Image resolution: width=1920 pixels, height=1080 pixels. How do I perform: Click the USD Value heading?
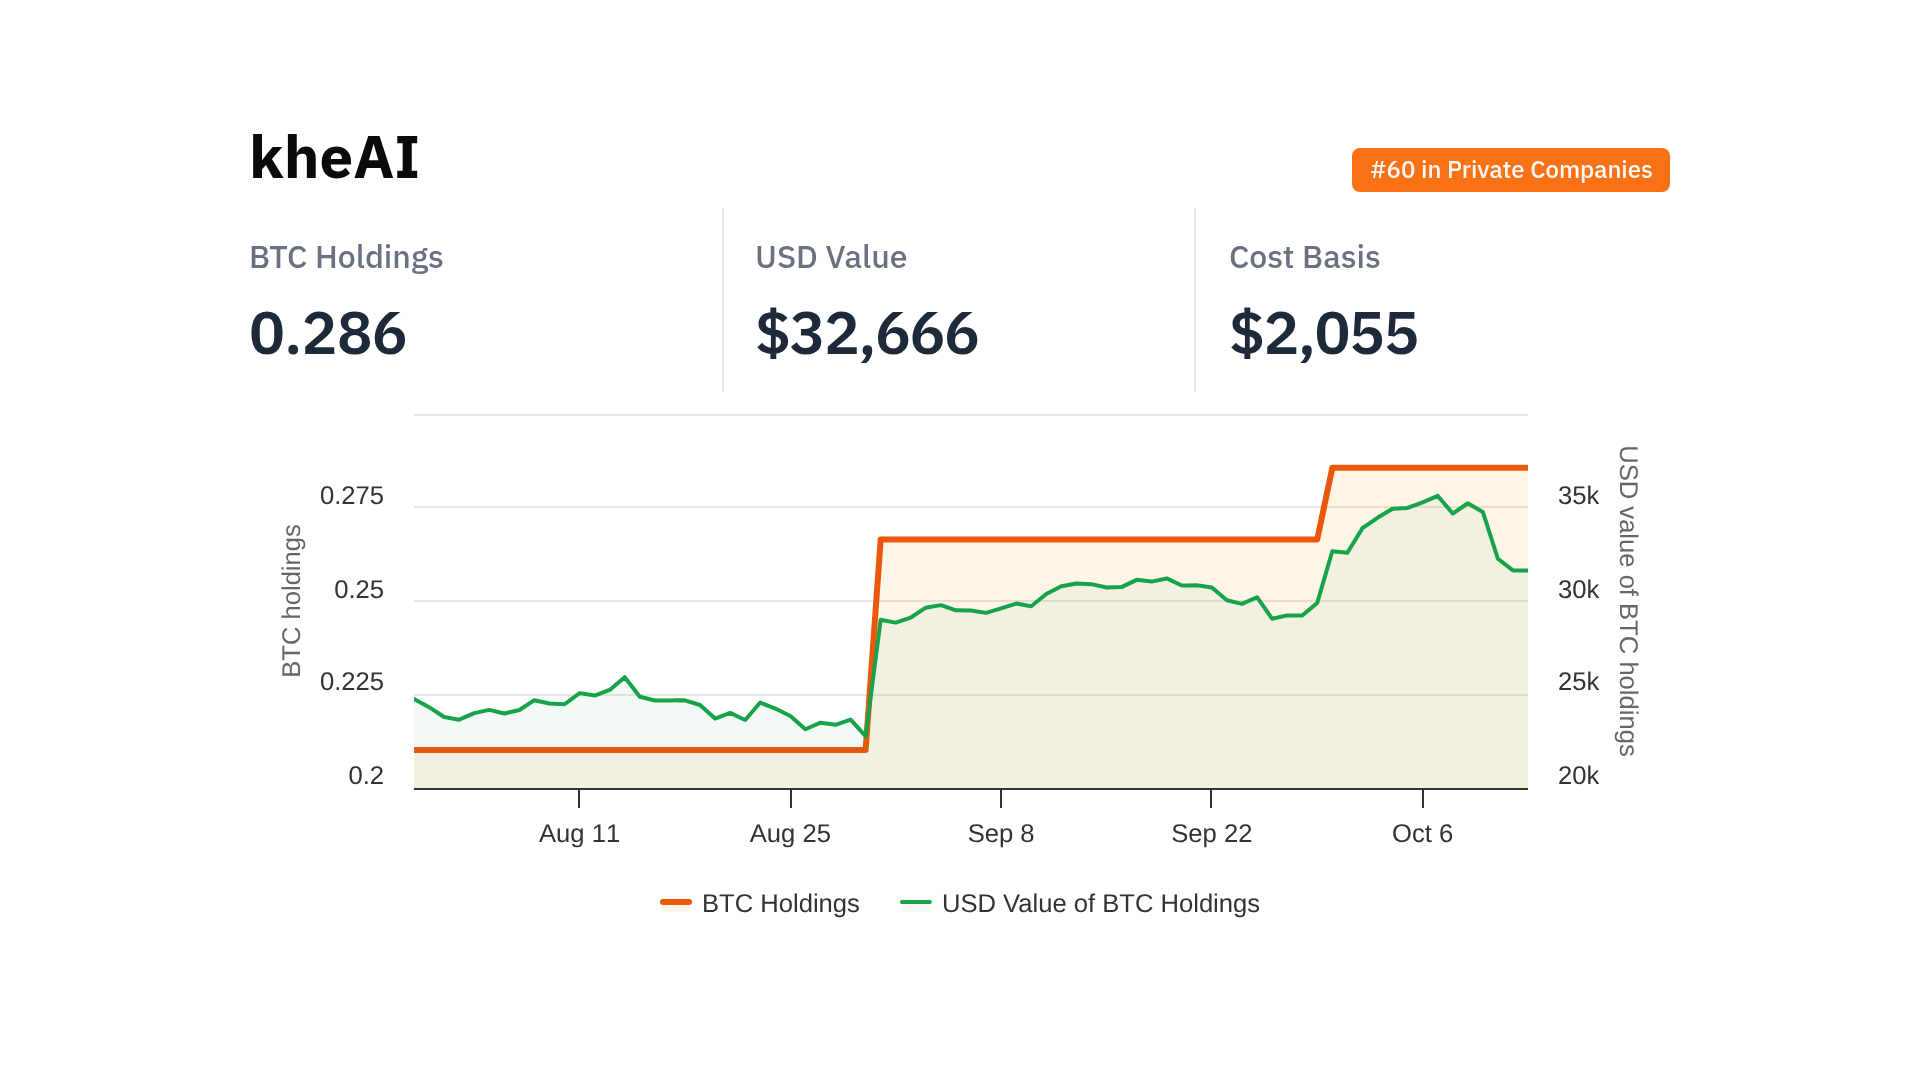pyautogui.click(x=831, y=257)
